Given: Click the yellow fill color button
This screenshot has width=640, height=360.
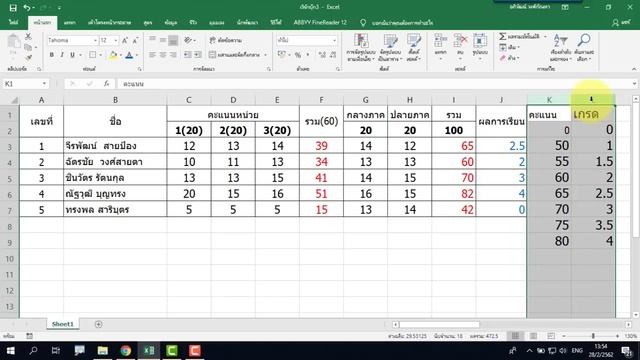Looking at the screenshot, I should tap(113, 55).
